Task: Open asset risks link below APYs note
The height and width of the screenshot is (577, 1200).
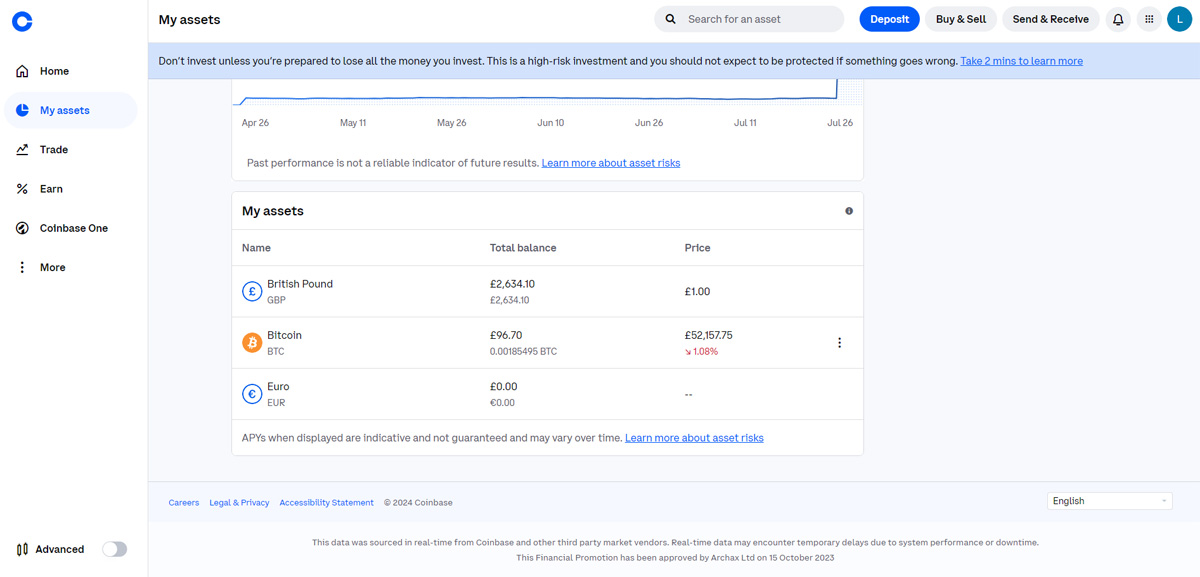Action: (x=694, y=438)
